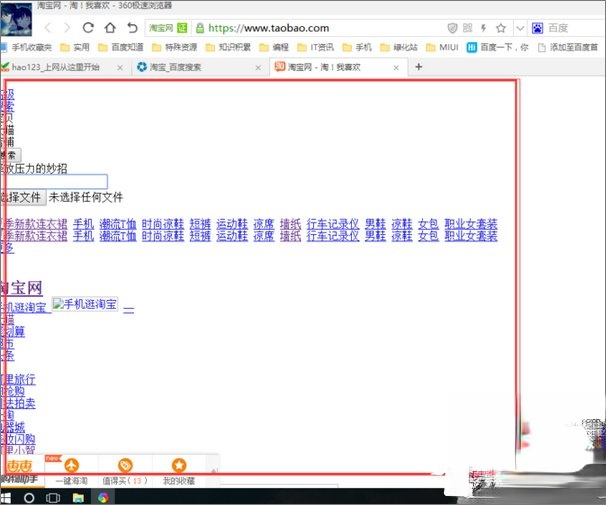Screen dimensions: 606x505
Task: Open the 实用 bookmark folder
Action: pos(75,48)
